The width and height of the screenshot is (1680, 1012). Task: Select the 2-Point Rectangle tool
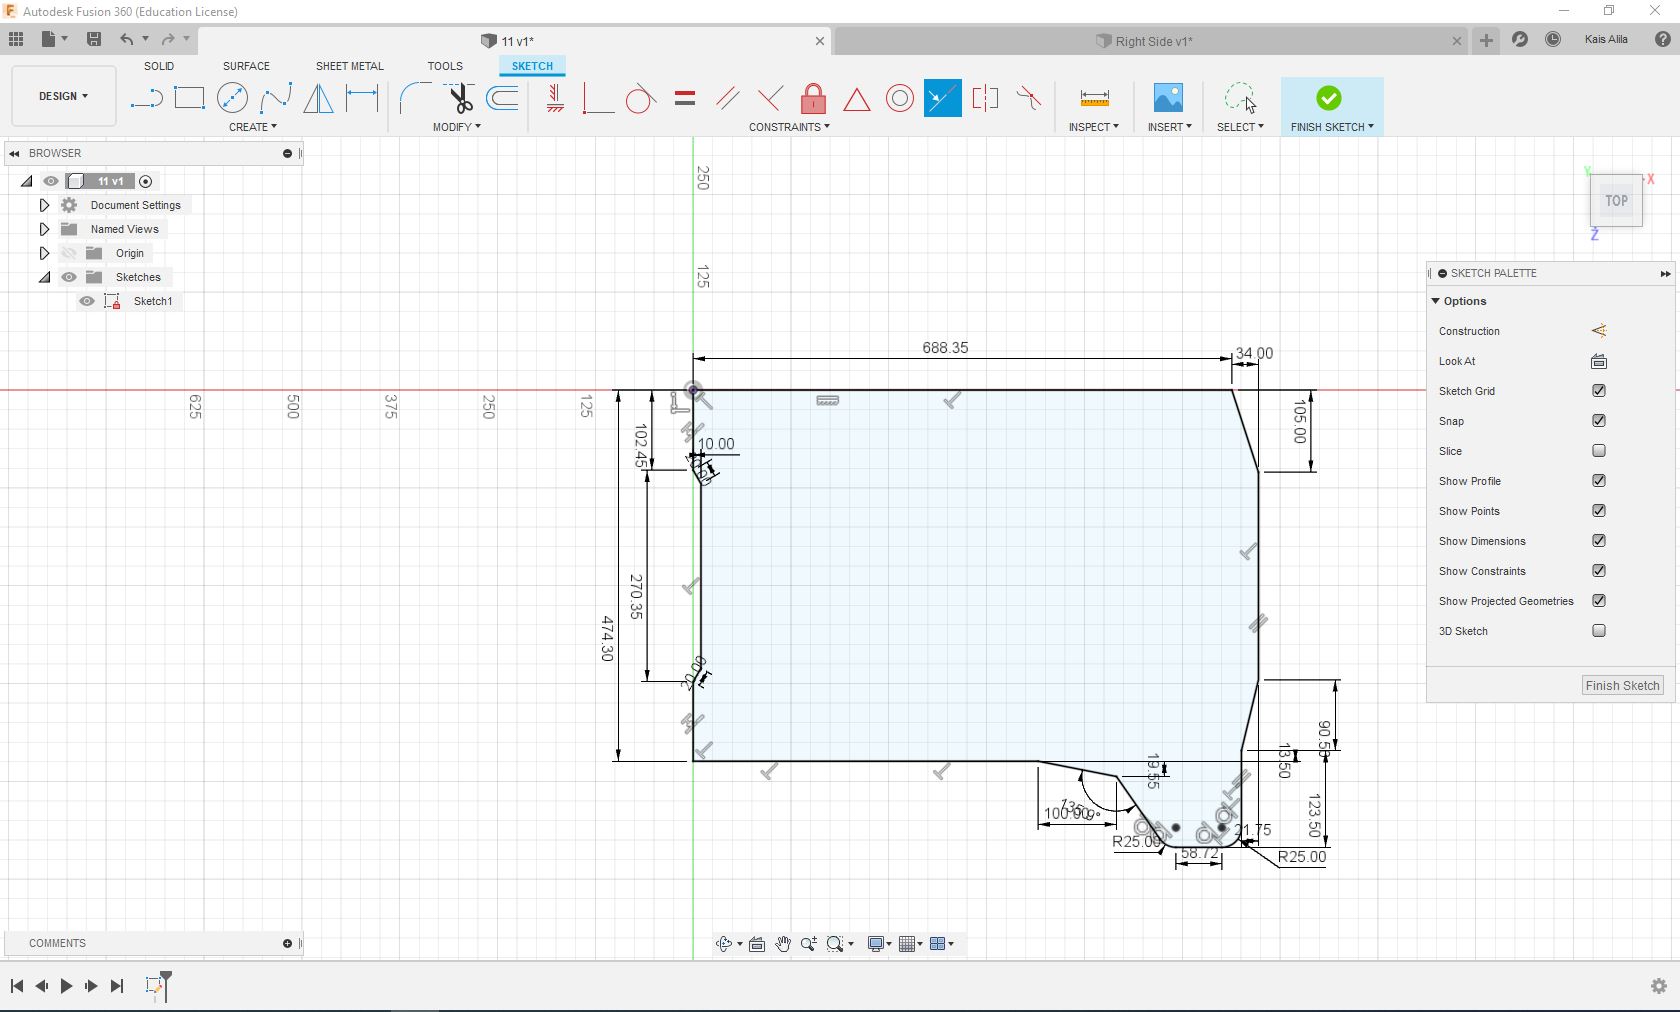pyautogui.click(x=189, y=98)
